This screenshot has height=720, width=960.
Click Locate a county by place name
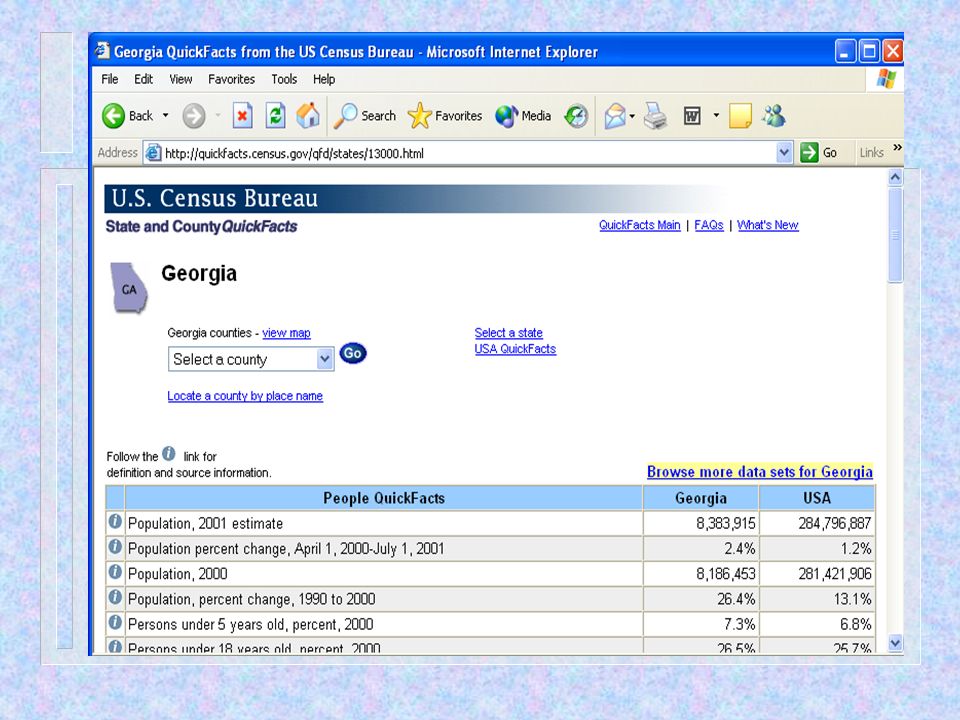245,396
